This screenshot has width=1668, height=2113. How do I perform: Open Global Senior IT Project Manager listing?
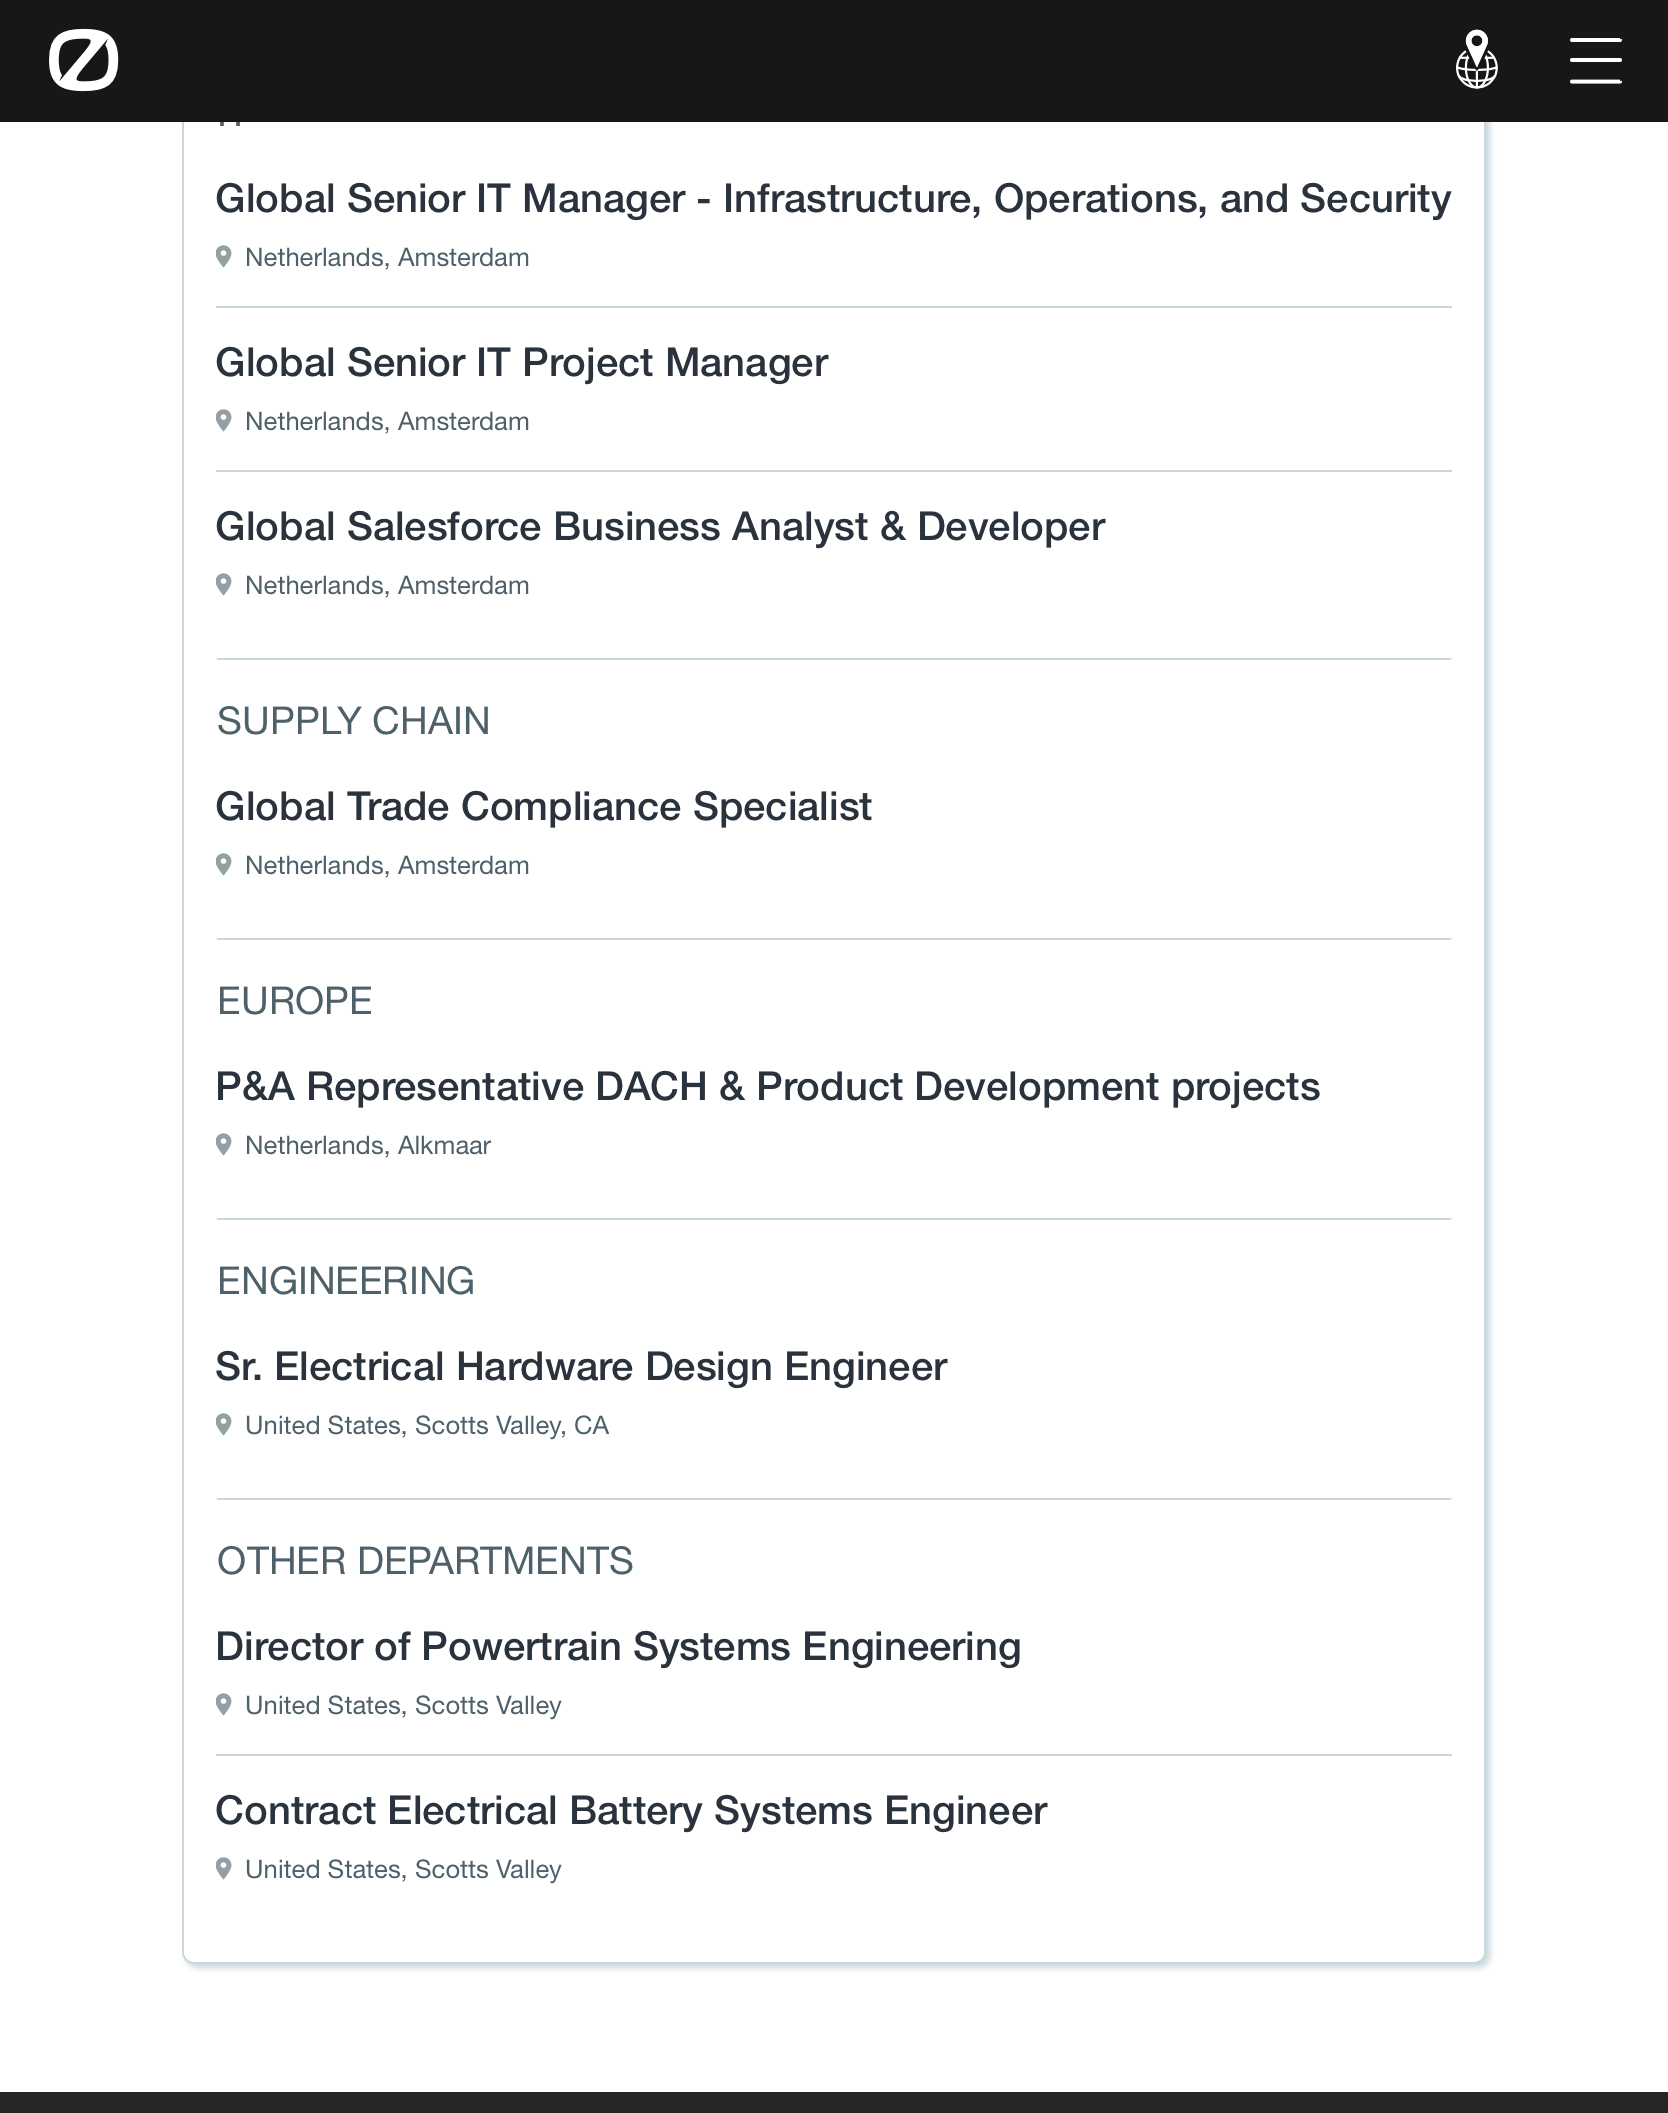tap(521, 362)
